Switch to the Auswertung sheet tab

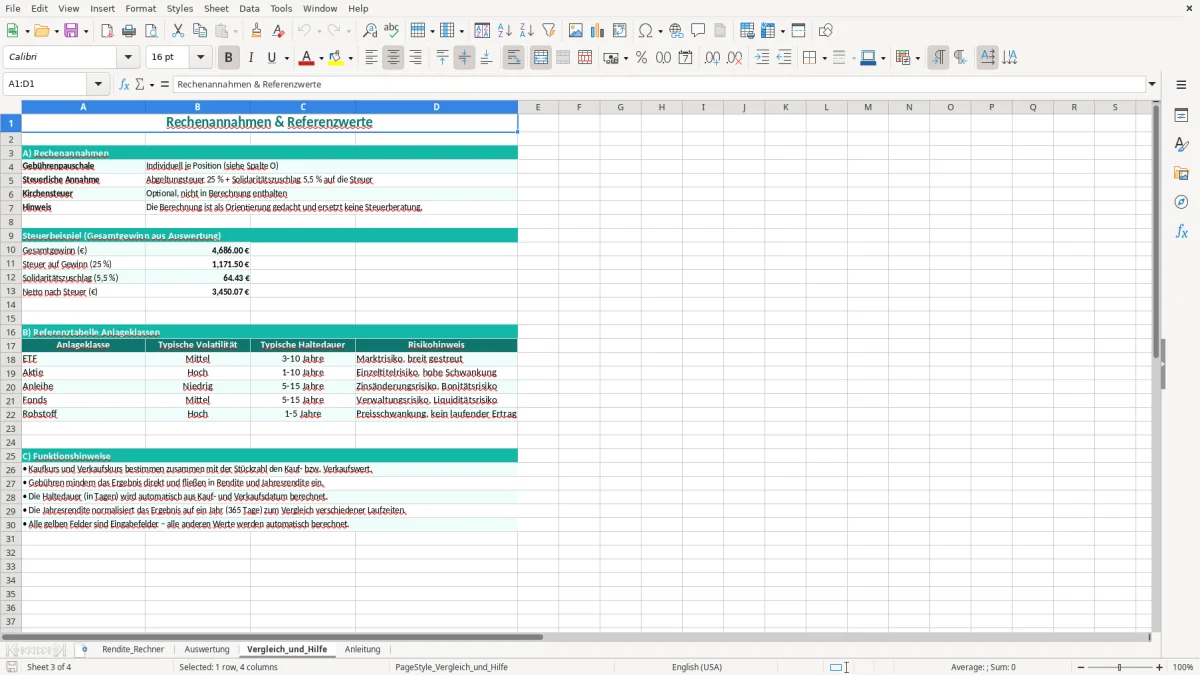[x=207, y=649]
